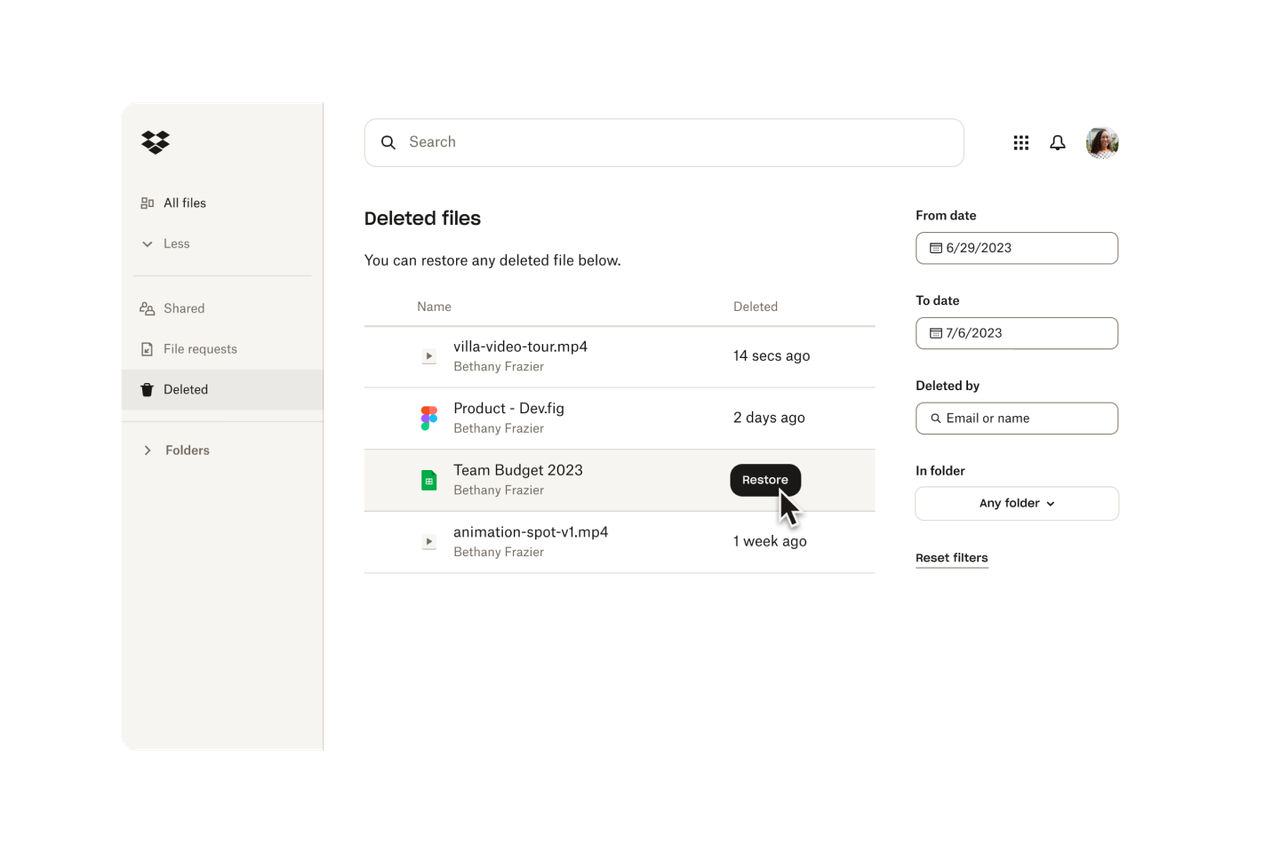Open your profile avatar picture

click(1101, 142)
